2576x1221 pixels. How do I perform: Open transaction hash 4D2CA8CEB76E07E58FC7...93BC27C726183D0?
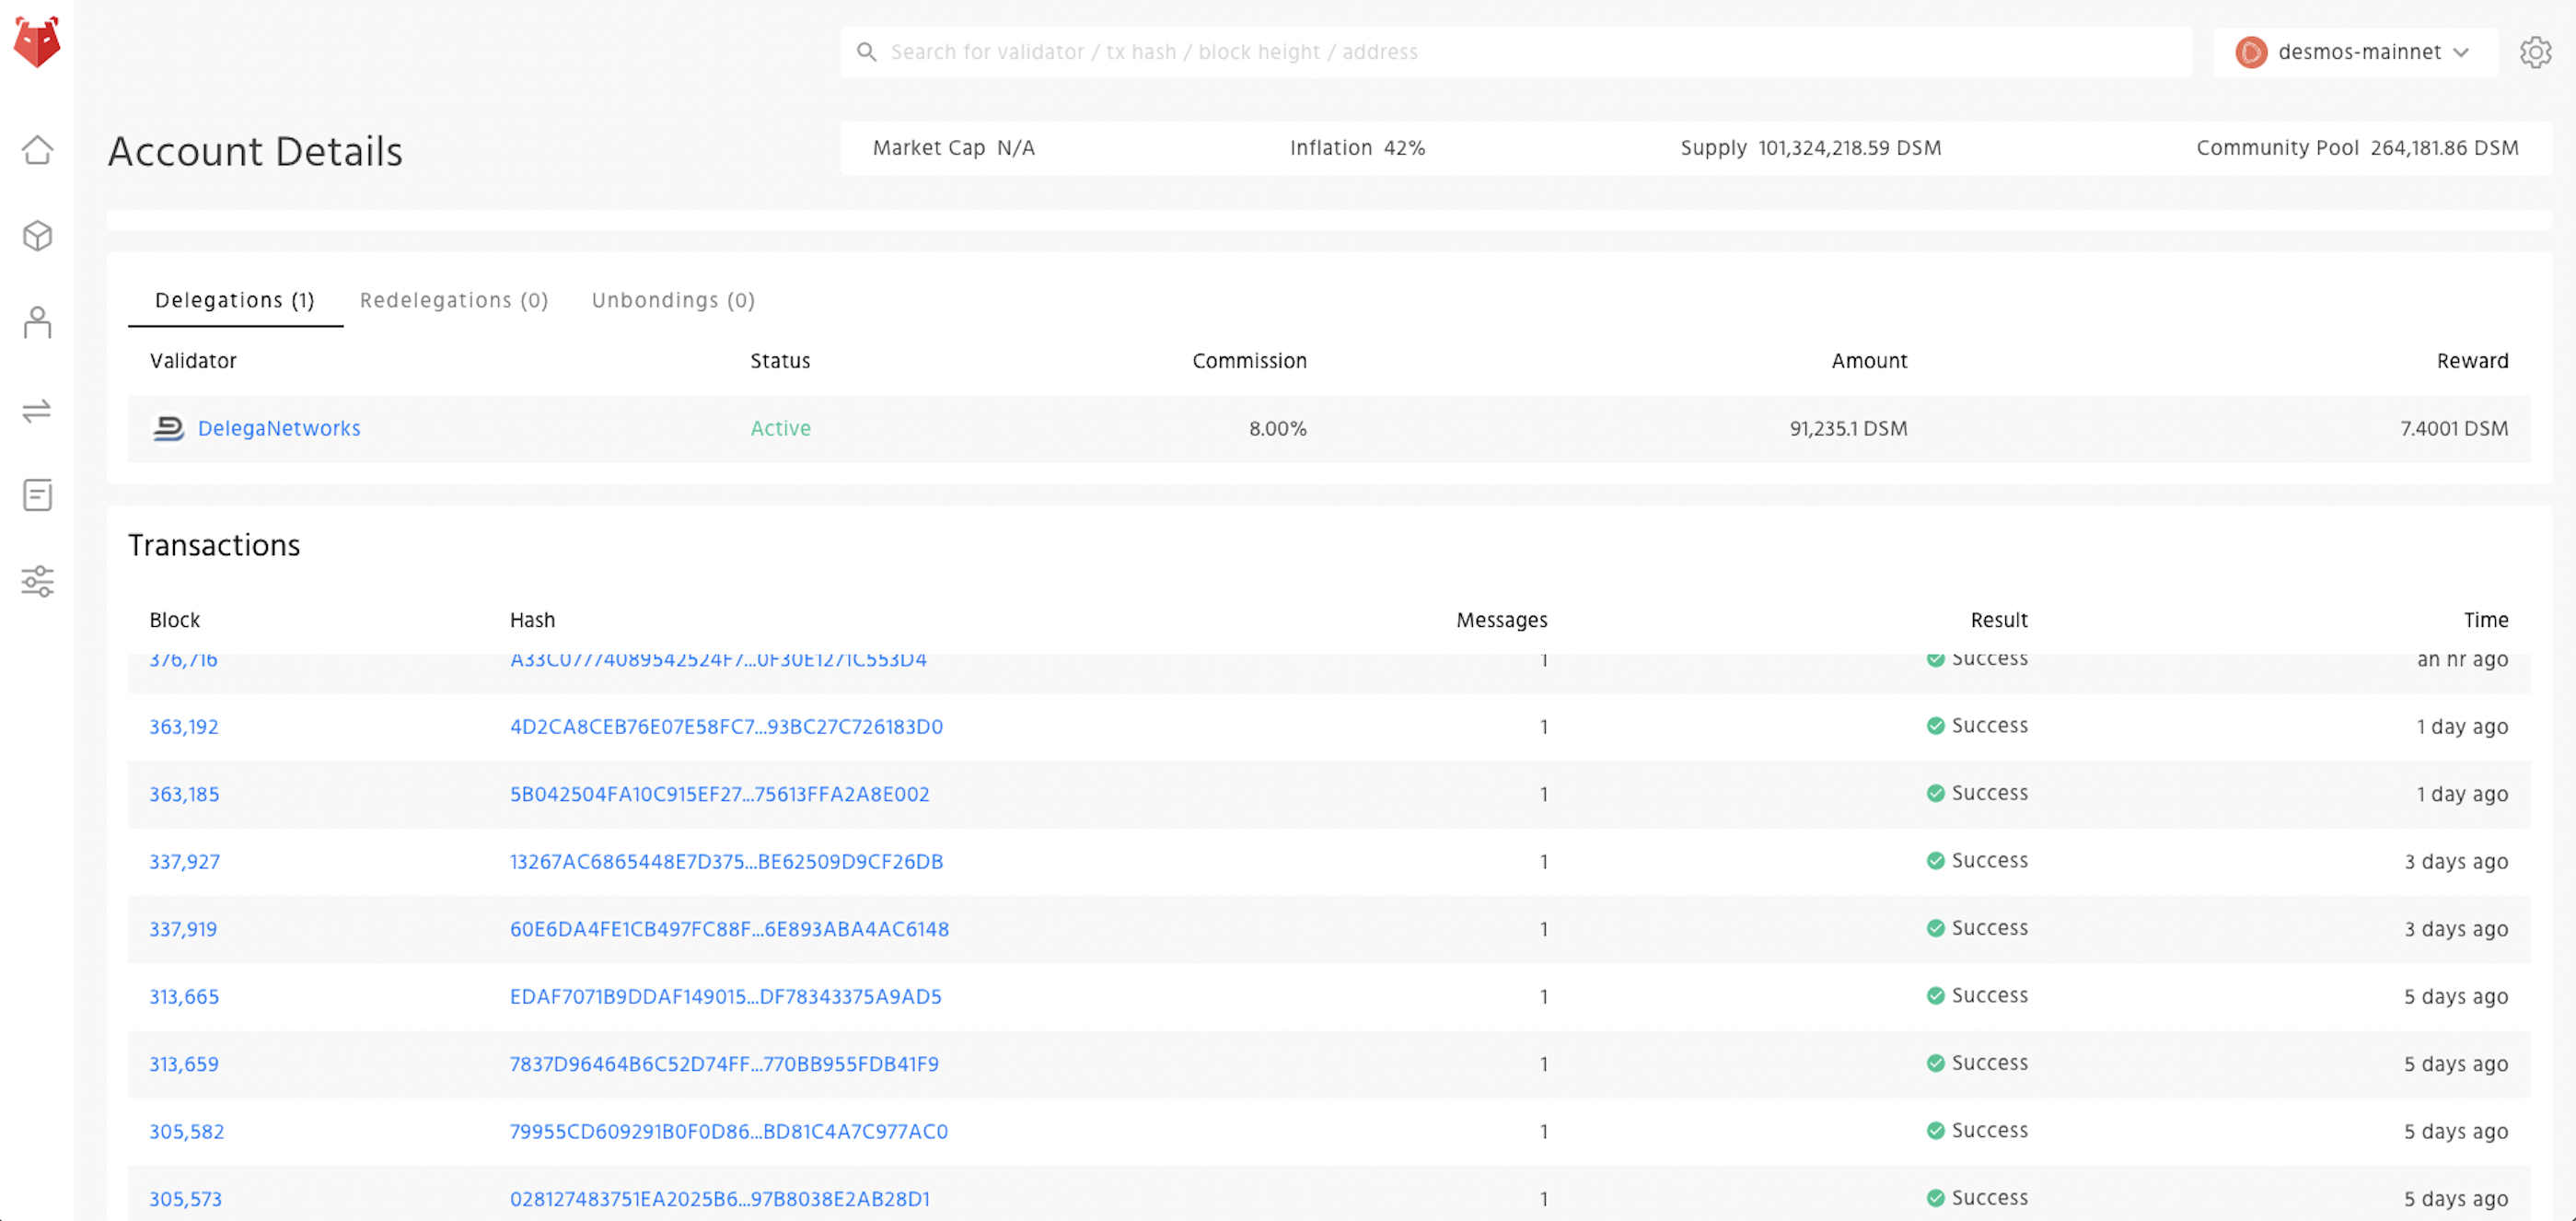[x=726, y=727]
